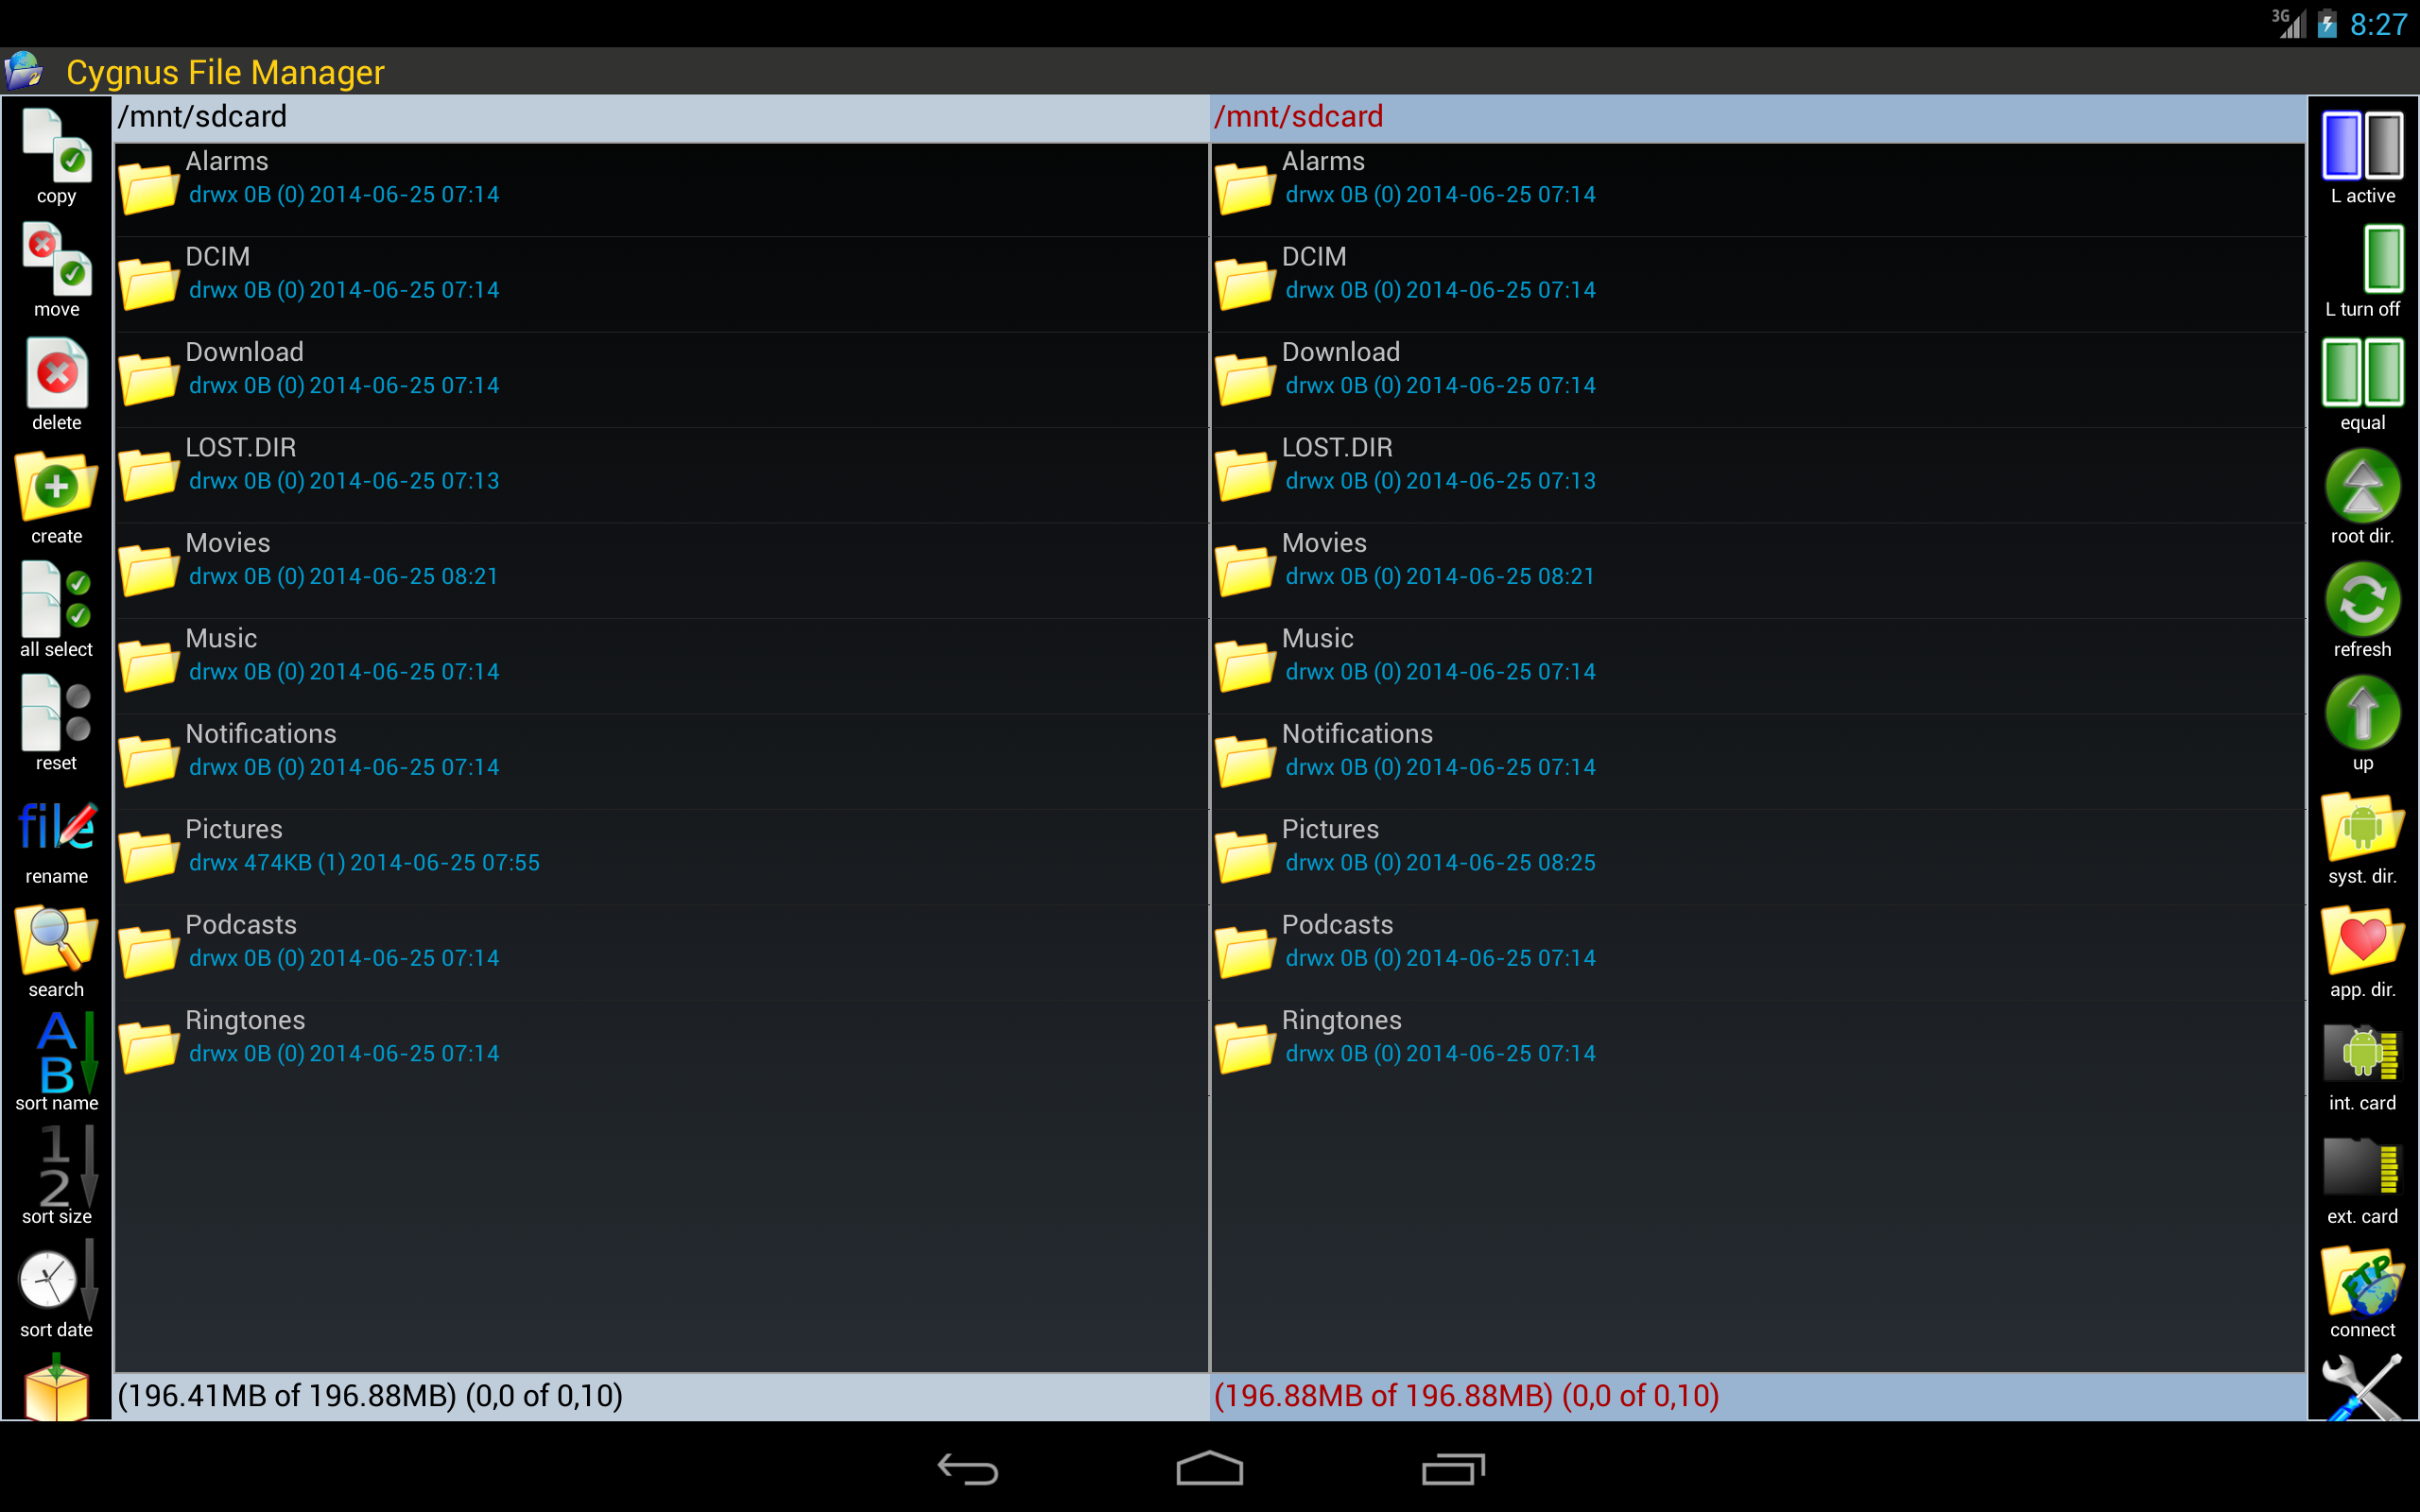Sort entries by sort date

pyautogui.click(x=56, y=1284)
